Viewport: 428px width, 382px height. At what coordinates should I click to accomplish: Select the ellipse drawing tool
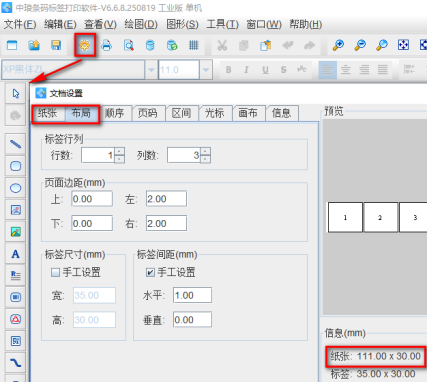click(x=16, y=188)
